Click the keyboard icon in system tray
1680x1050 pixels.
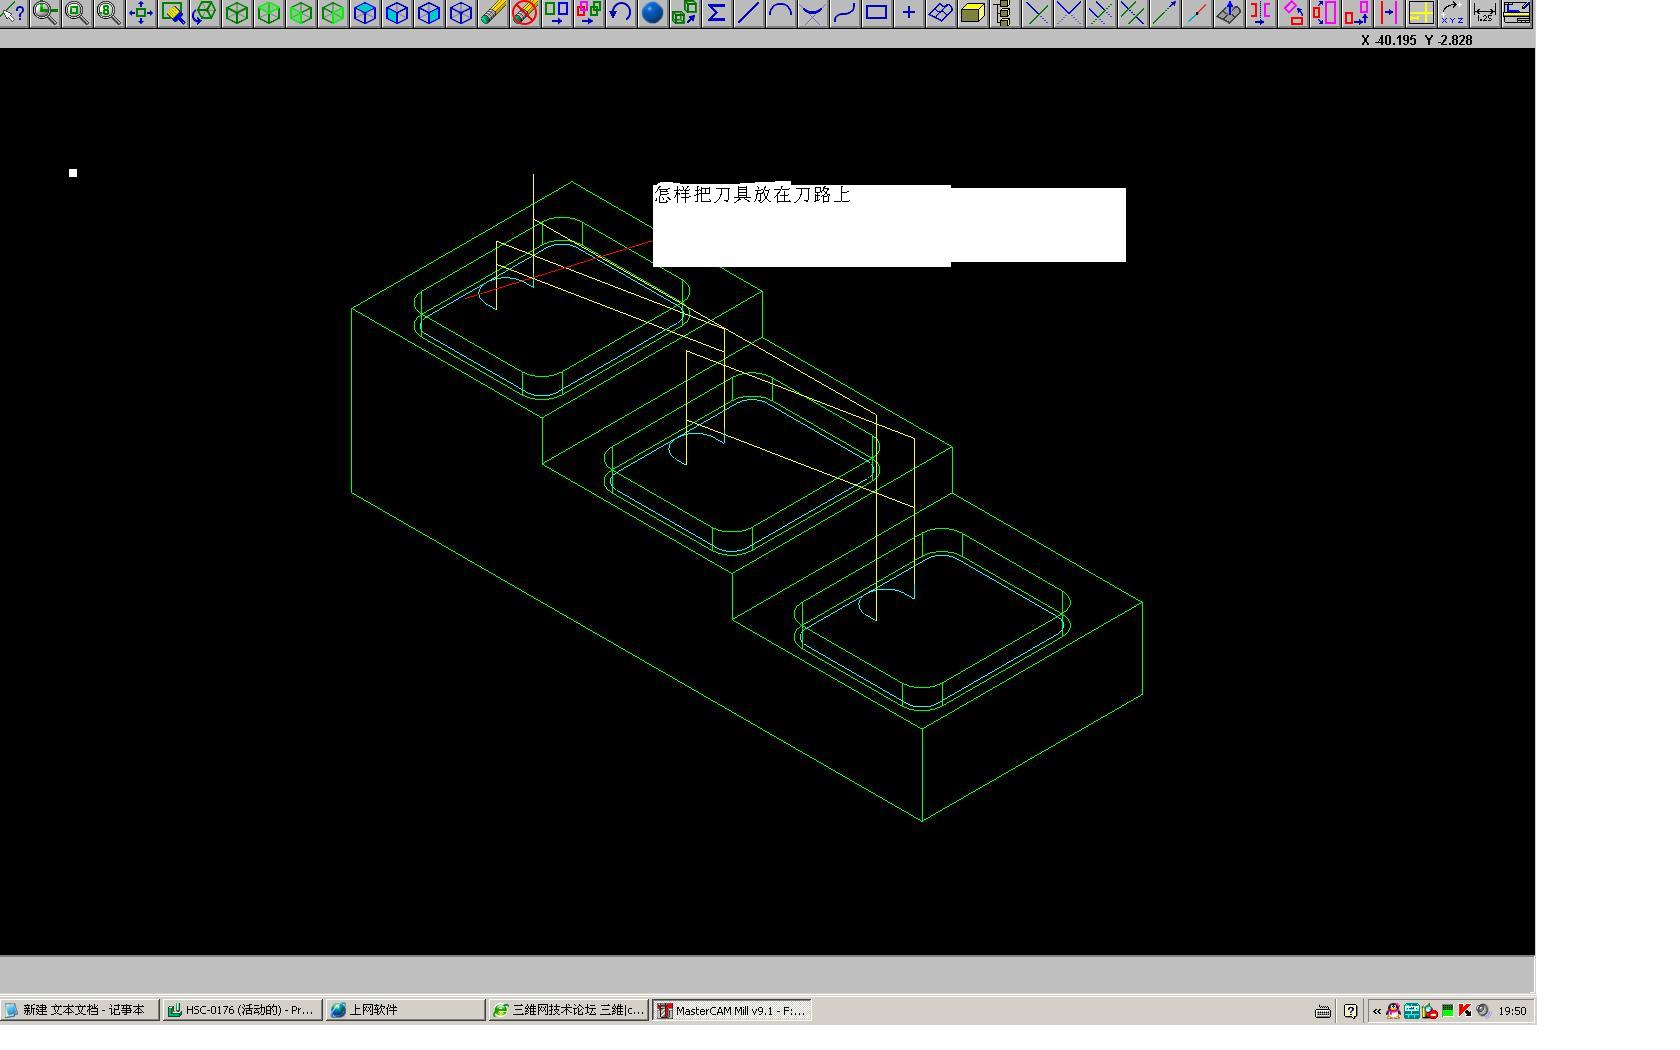click(x=1323, y=1011)
